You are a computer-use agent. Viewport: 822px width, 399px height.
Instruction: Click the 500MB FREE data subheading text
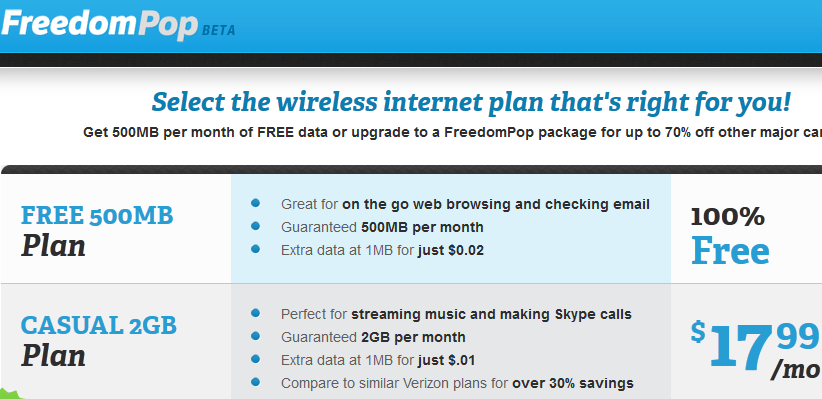(452, 132)
